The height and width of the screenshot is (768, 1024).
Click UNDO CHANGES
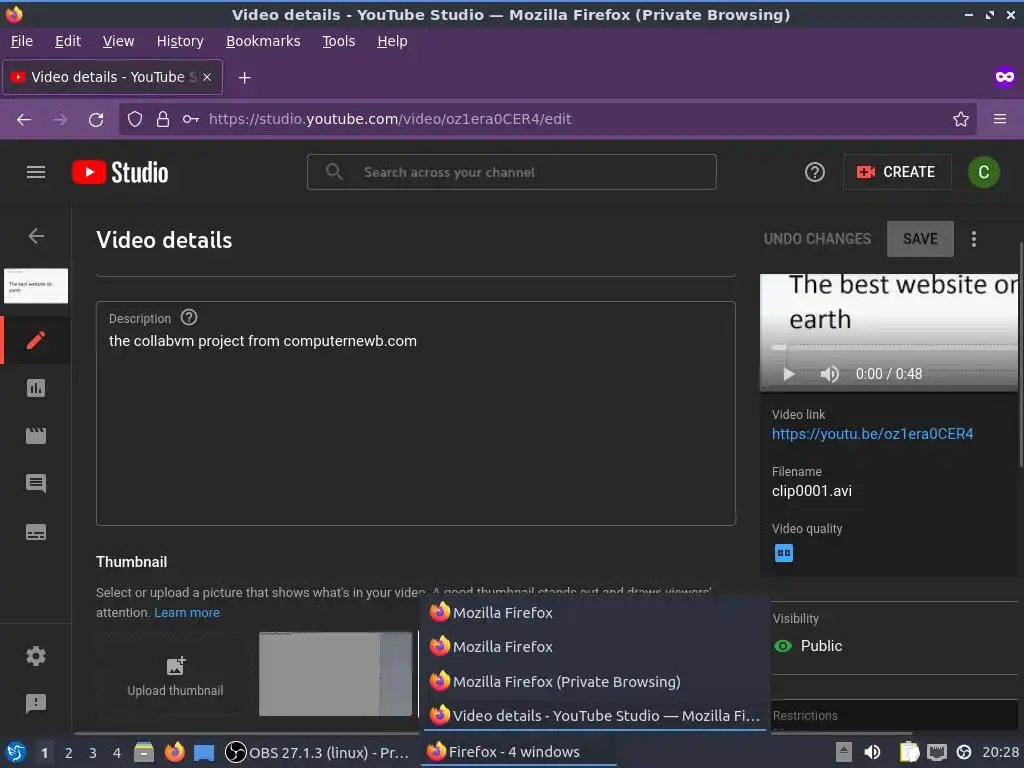817,239
